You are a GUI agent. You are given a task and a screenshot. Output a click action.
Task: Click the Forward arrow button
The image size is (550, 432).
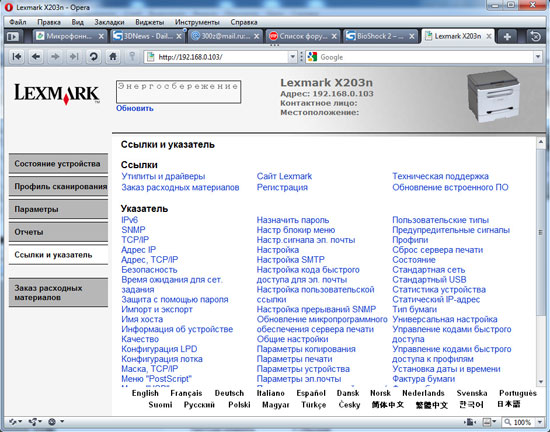[55, 56]
